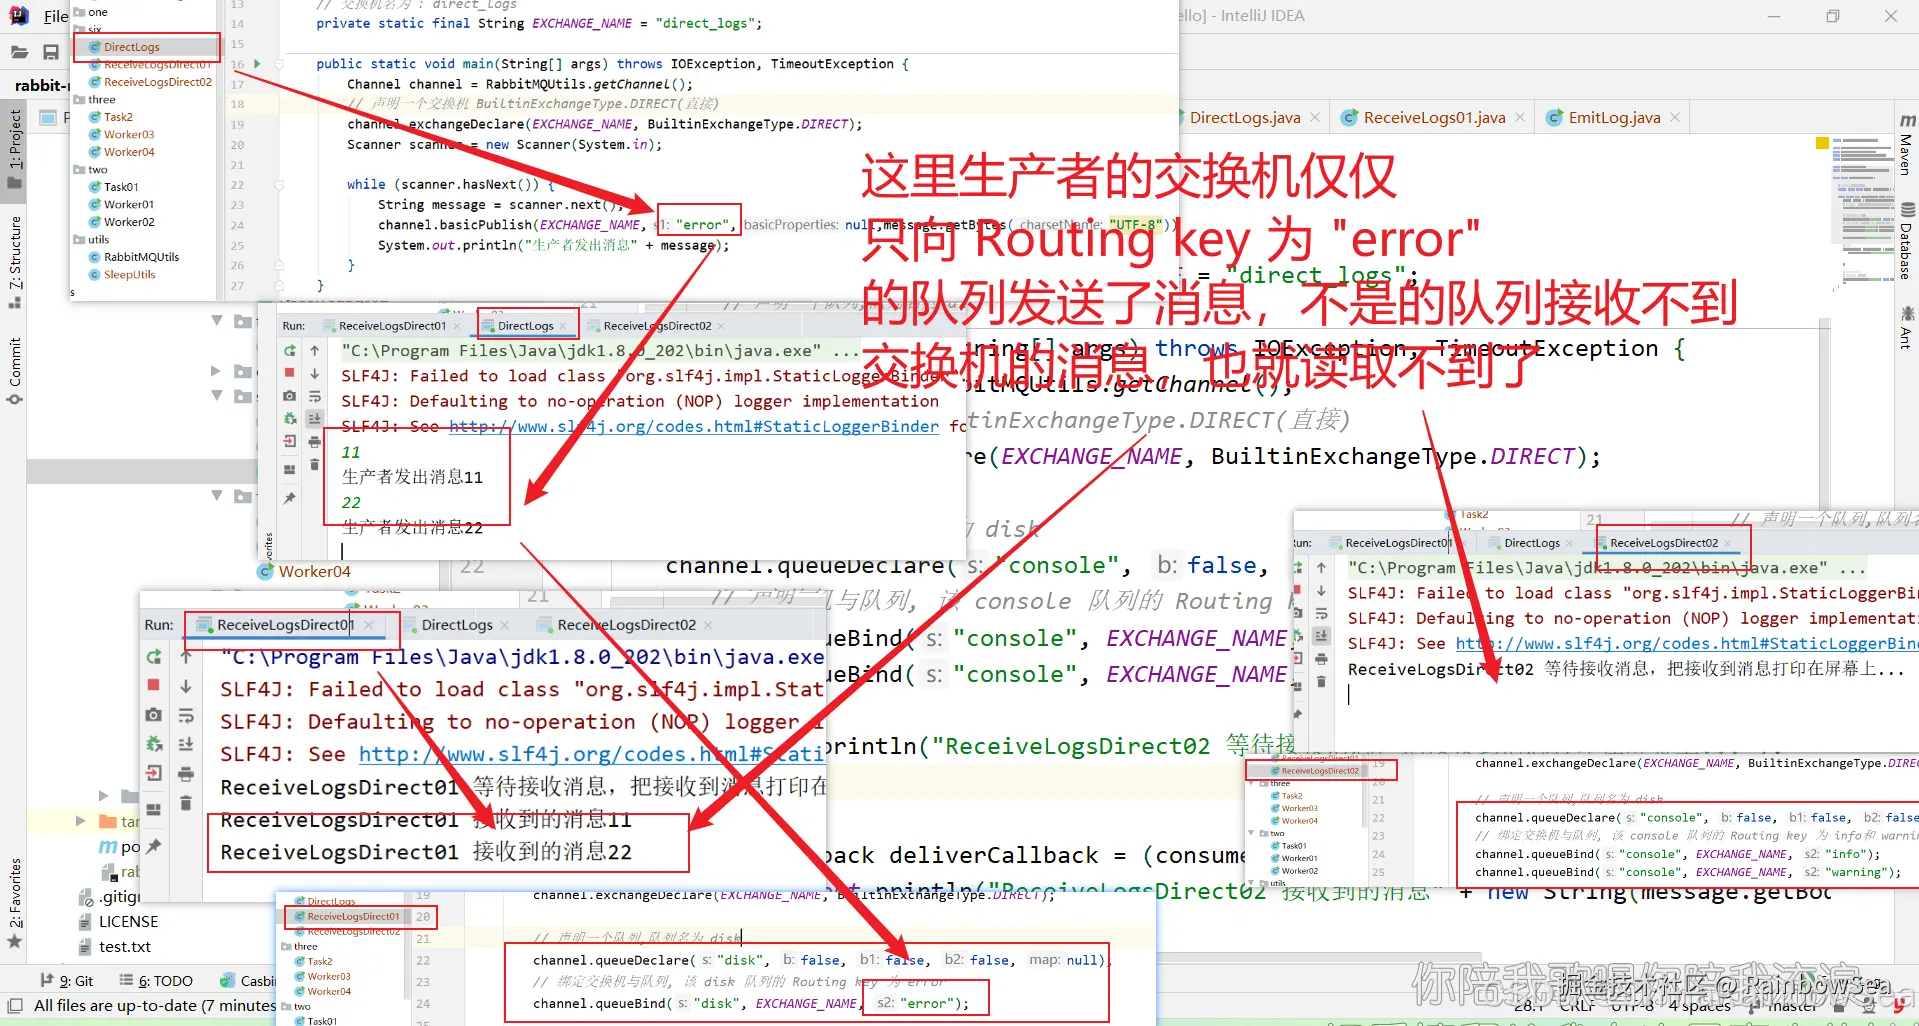Toggle scroll-to-end in the bottom-left Run panel
This screenshot has height=1026, width=1919.
(x=186, y=744)
